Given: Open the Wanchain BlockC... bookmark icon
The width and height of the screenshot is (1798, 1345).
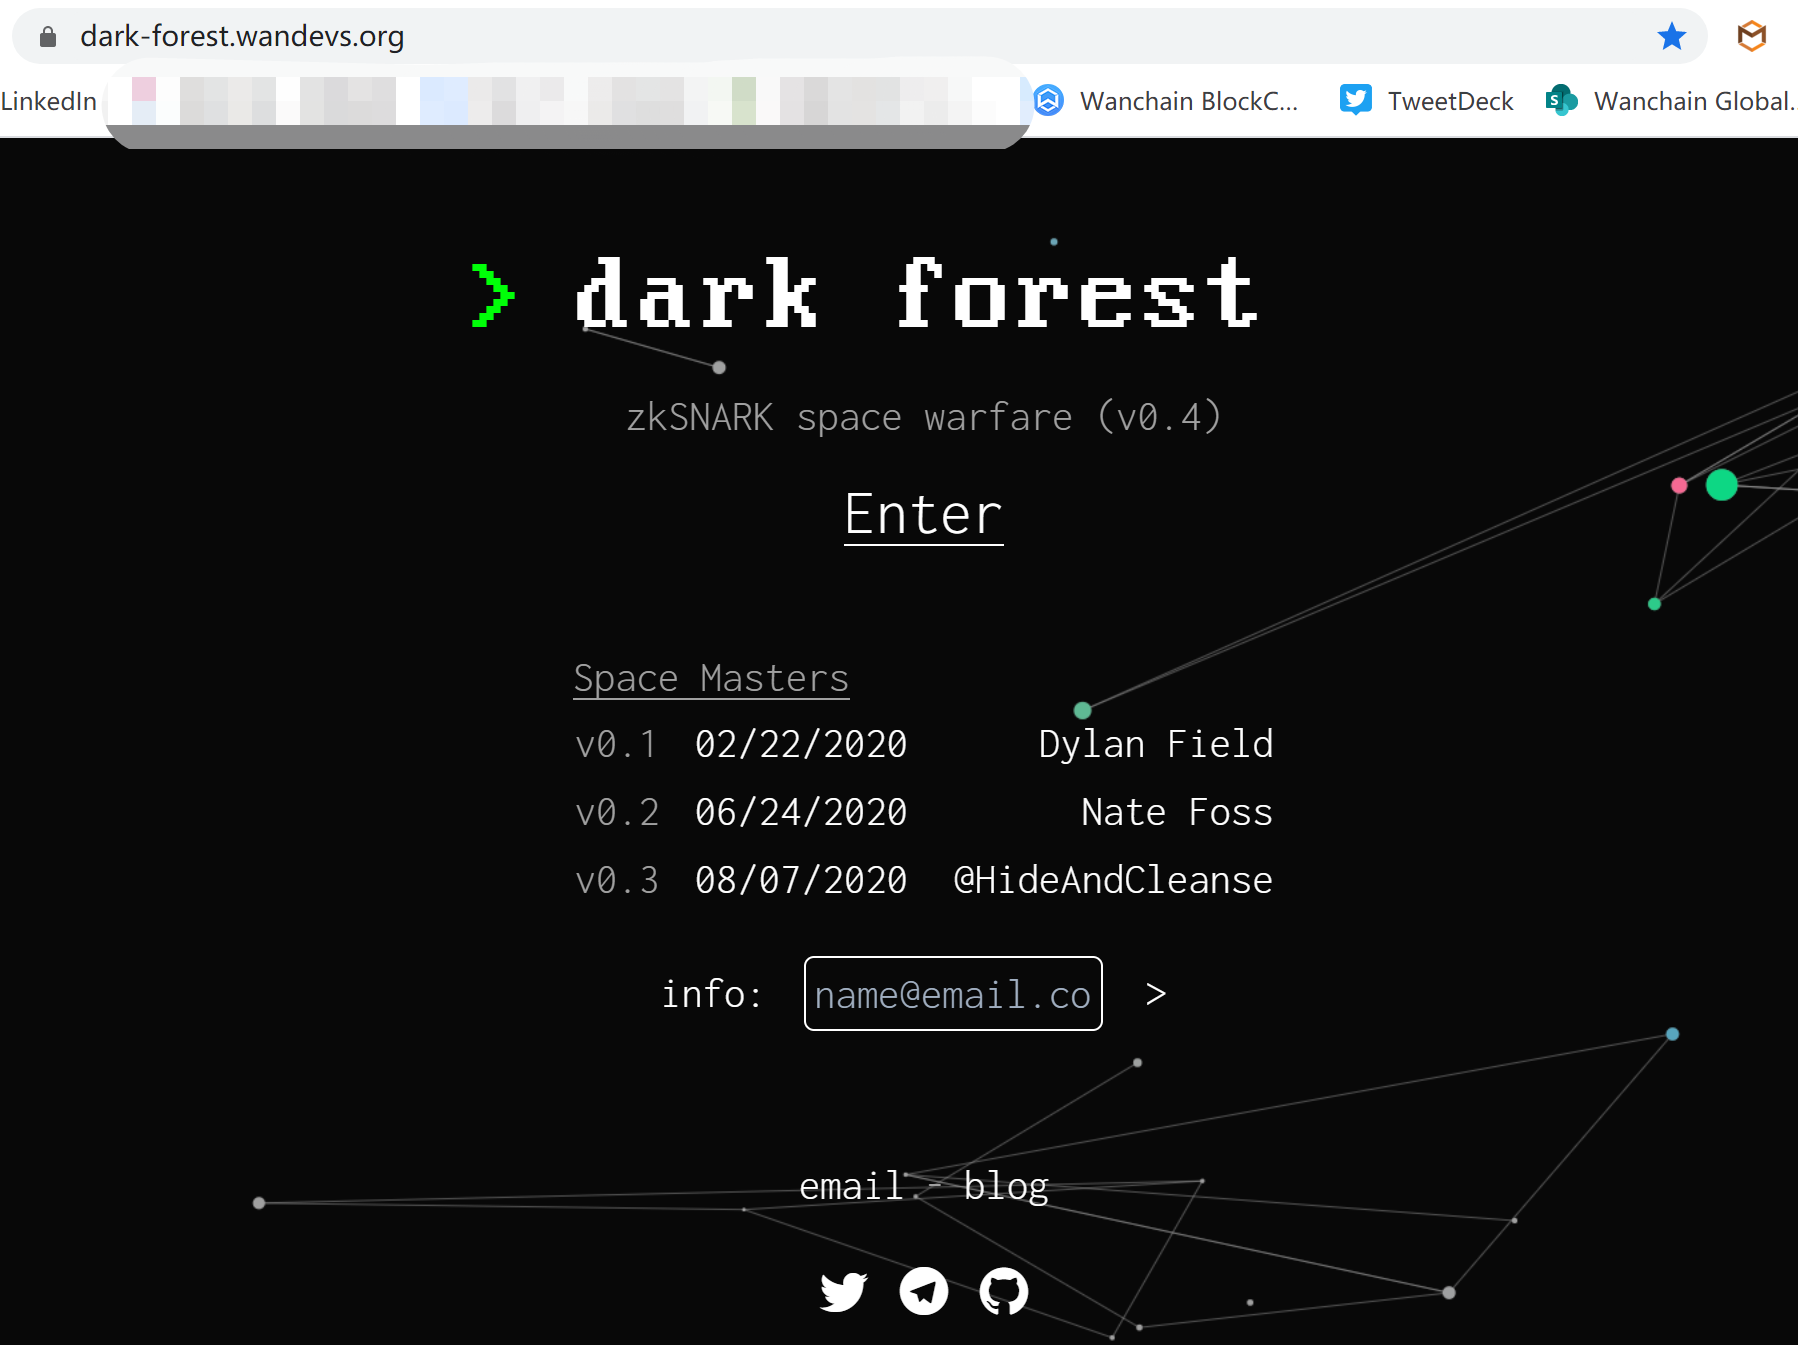Looking at the screenshot, I should click(1048, 101).
